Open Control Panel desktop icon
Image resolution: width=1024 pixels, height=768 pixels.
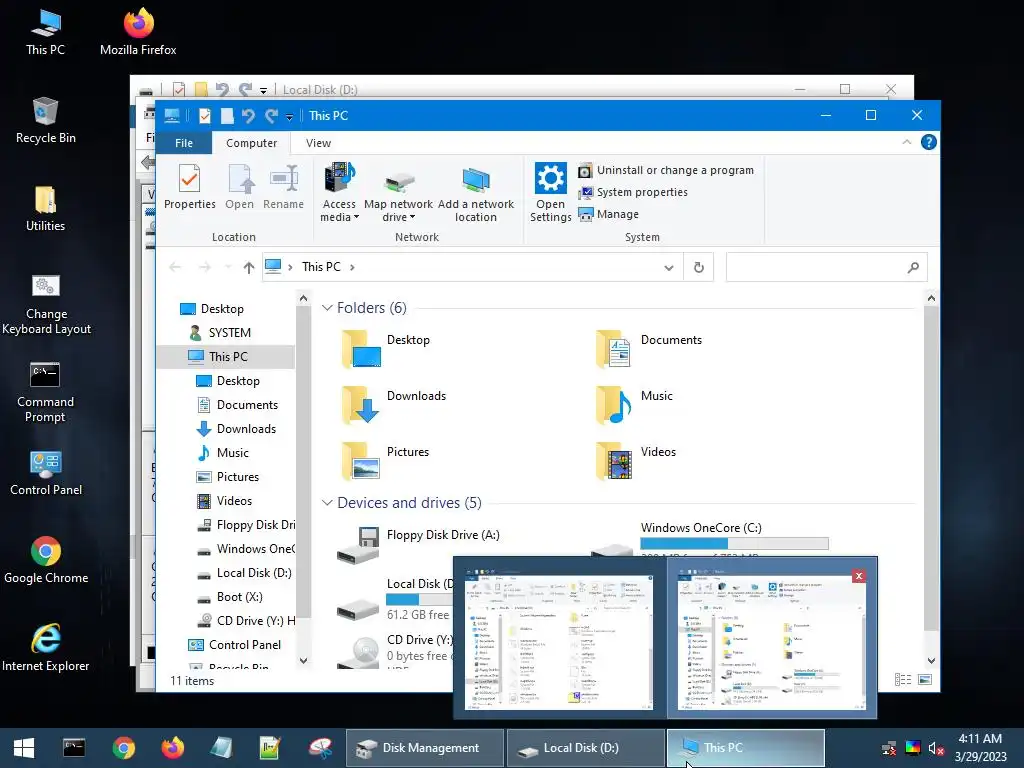point(46,473)
